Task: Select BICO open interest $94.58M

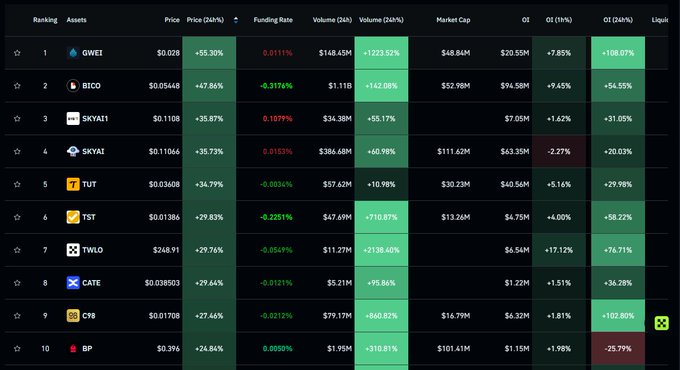Action: pos(515,86)
